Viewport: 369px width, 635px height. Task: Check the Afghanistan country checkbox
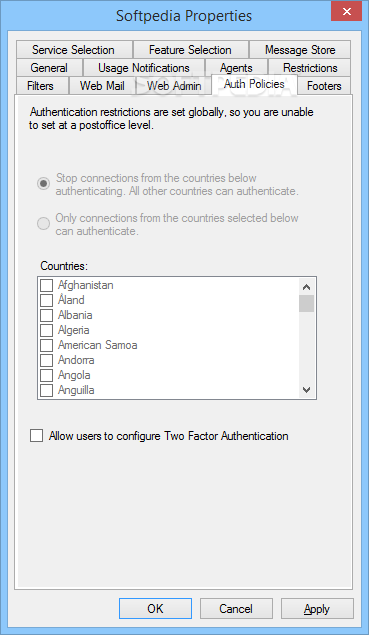click(47, 285)
